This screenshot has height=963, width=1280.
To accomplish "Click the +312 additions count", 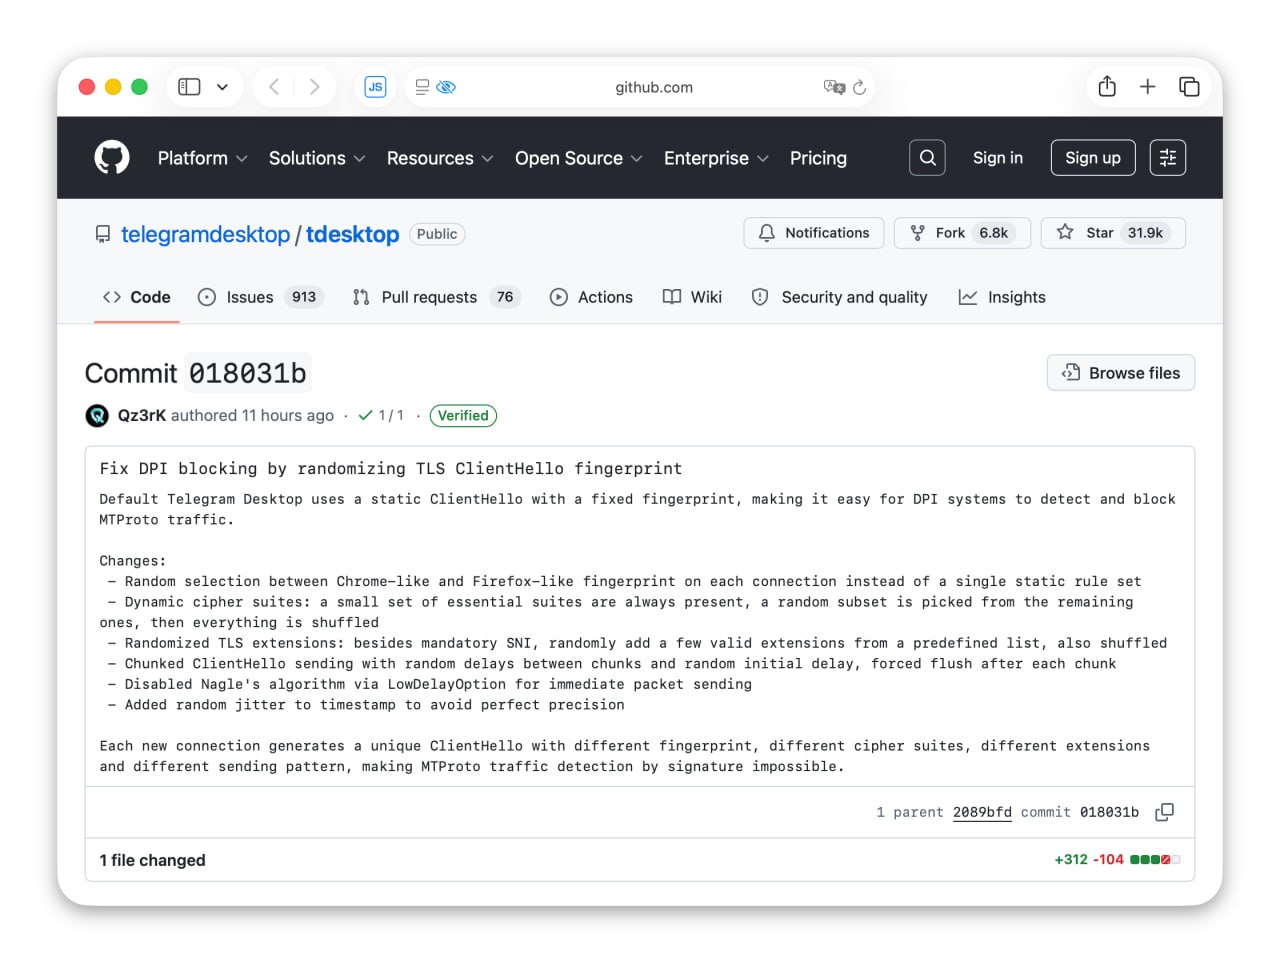I will click(1071, 860).
